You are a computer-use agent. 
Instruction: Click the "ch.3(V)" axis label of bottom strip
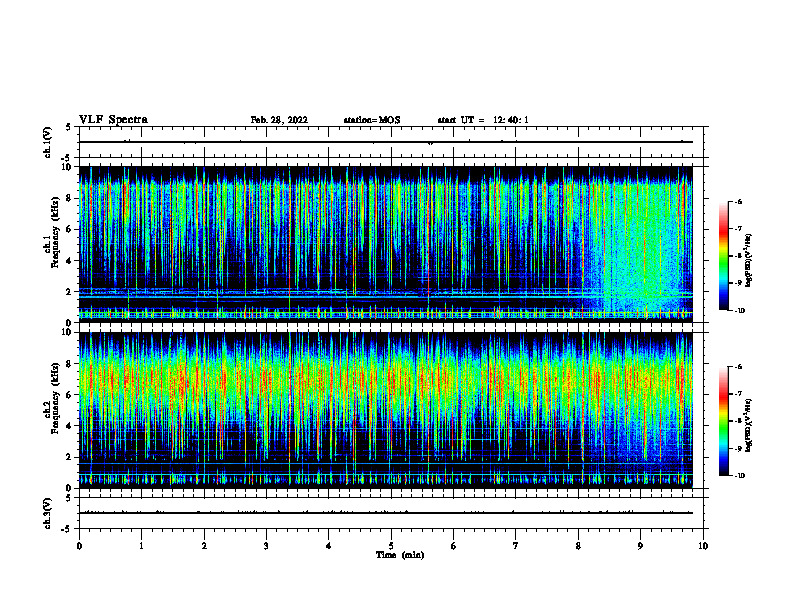(47, 513)
